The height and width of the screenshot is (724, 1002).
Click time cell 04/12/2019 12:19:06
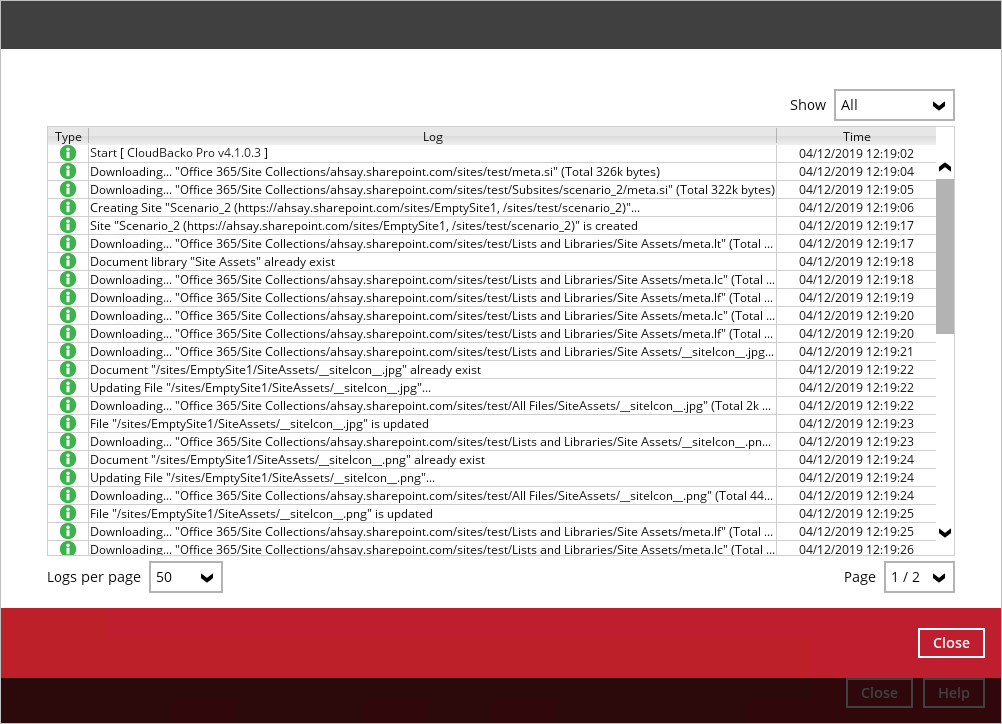coord(856,207)
